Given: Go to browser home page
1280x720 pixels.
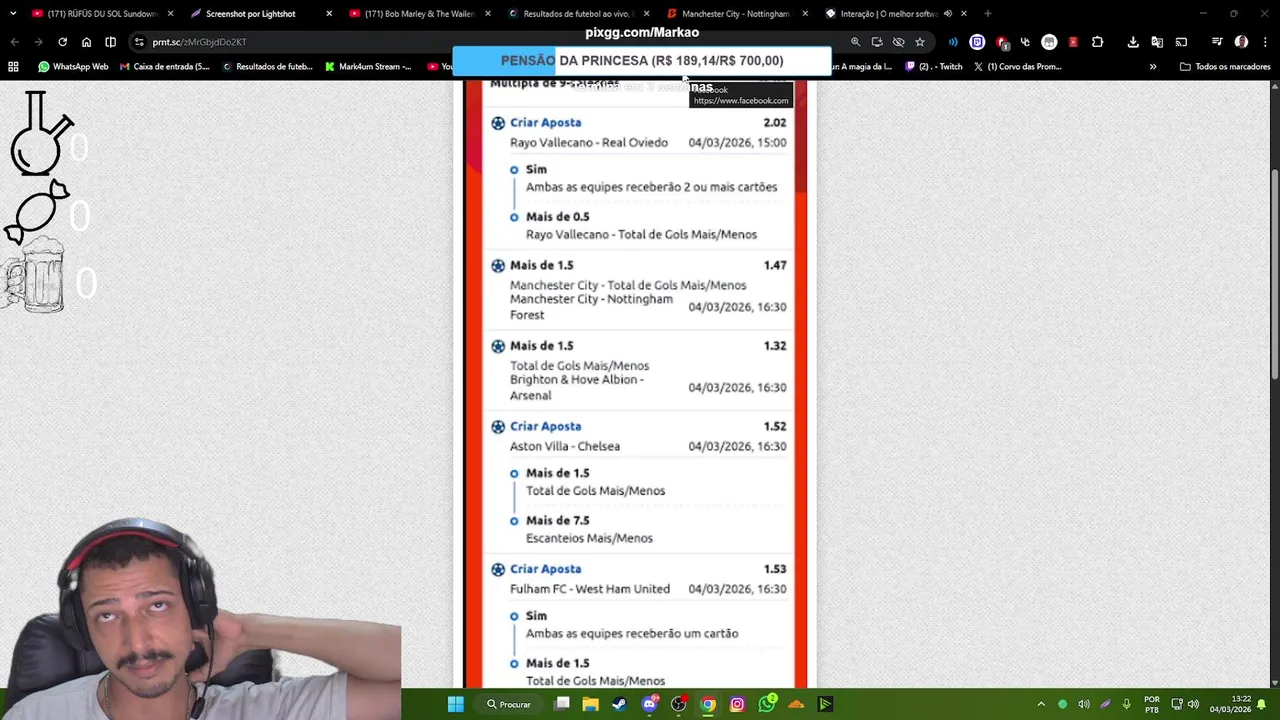Looking at the screenshot, I should (x=86, y=42).
